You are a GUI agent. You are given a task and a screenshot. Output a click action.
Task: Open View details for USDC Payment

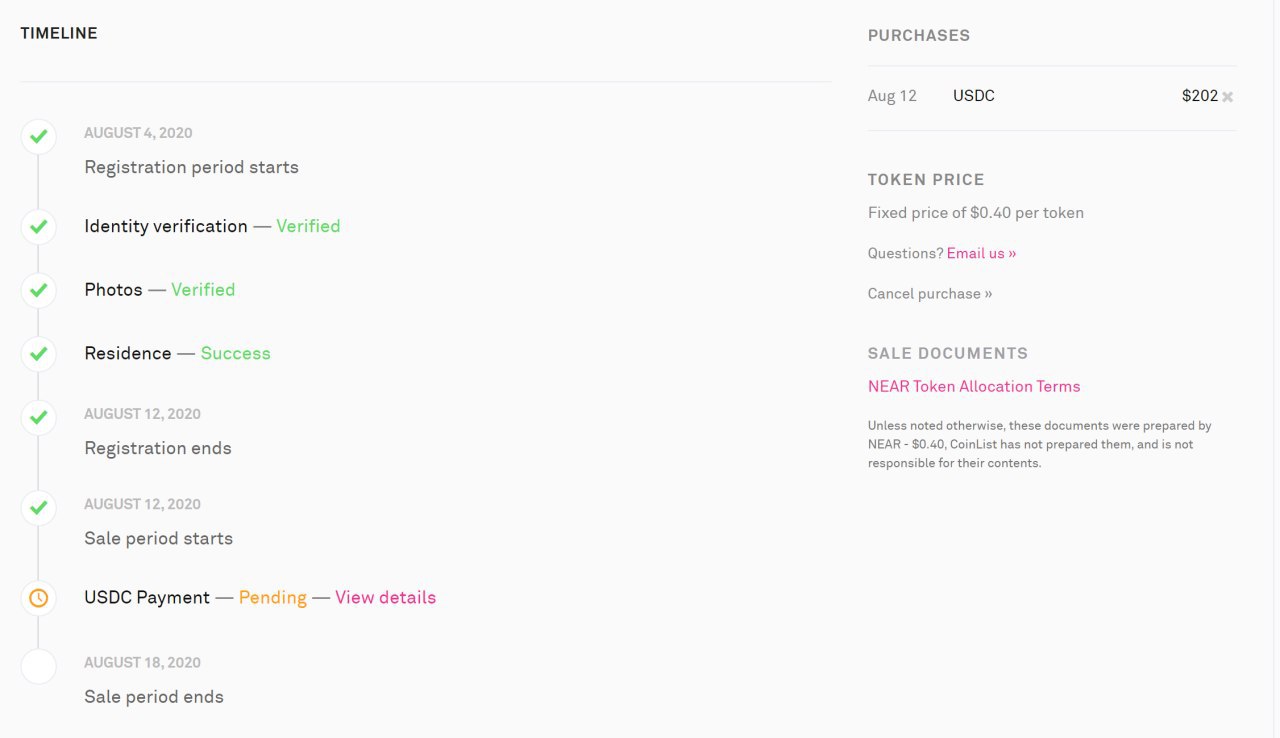[385, 597]
